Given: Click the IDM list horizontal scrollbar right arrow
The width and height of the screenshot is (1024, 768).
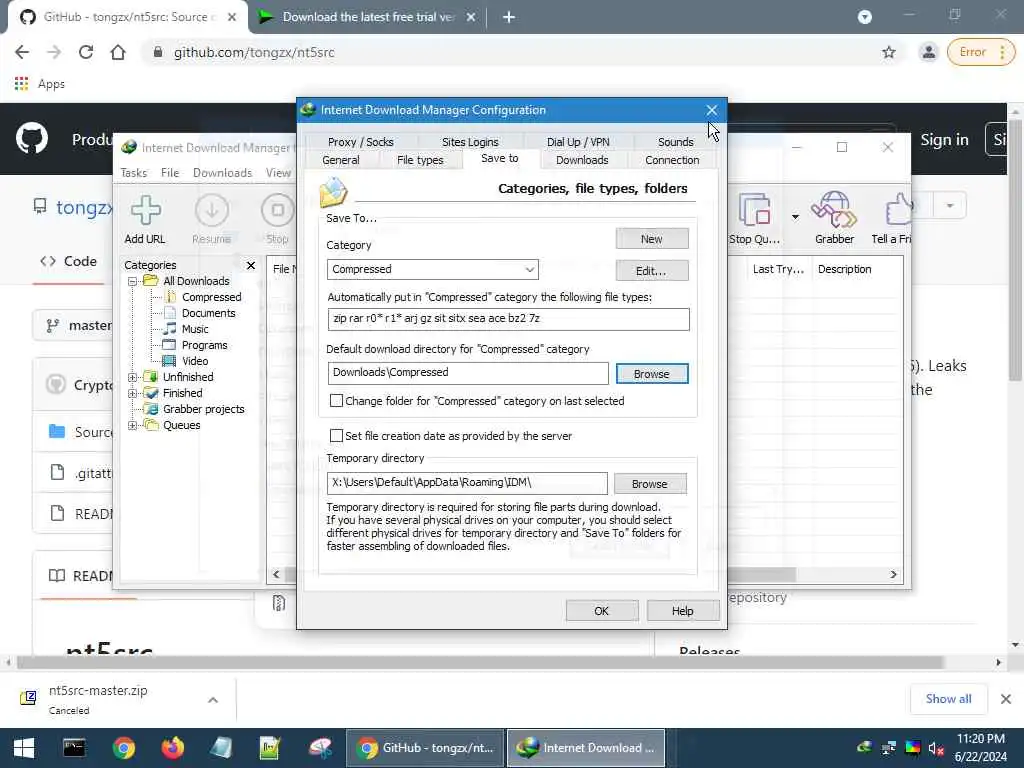Looking at the screenshot, I should pos(893,575).
